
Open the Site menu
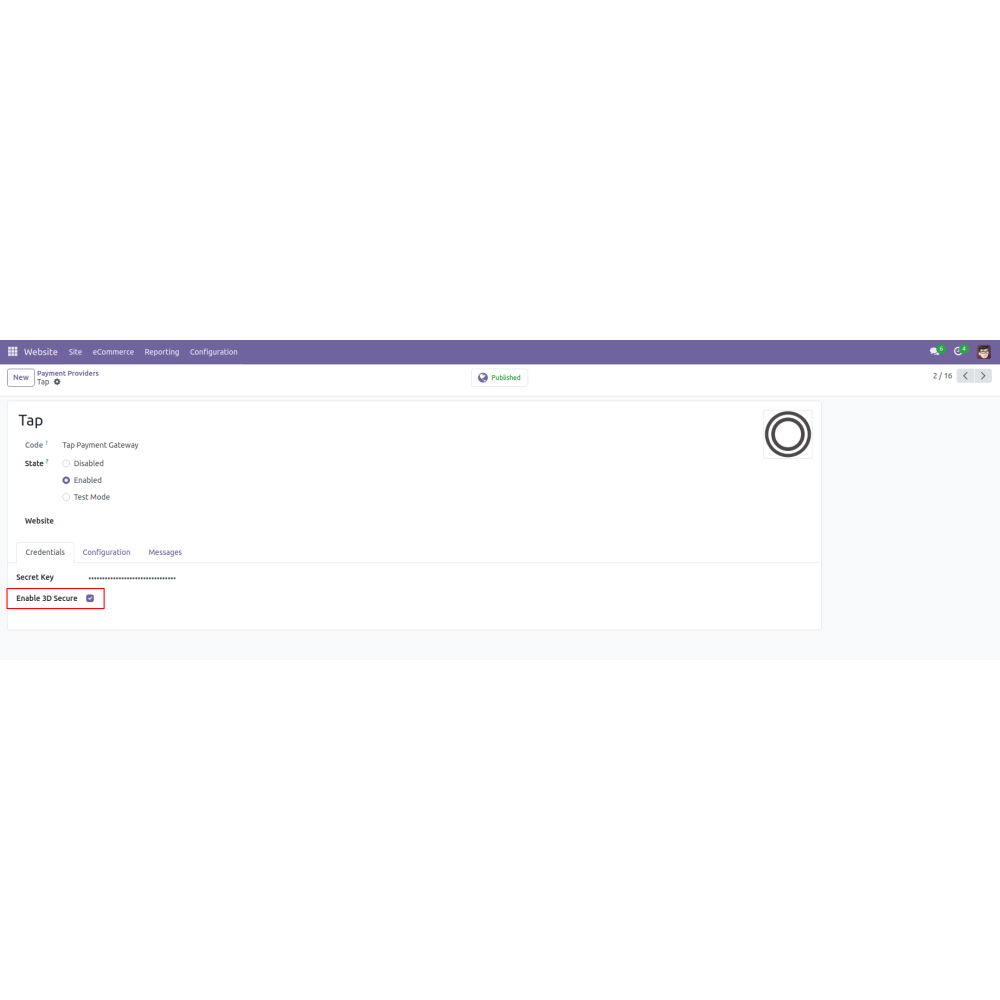75,352
